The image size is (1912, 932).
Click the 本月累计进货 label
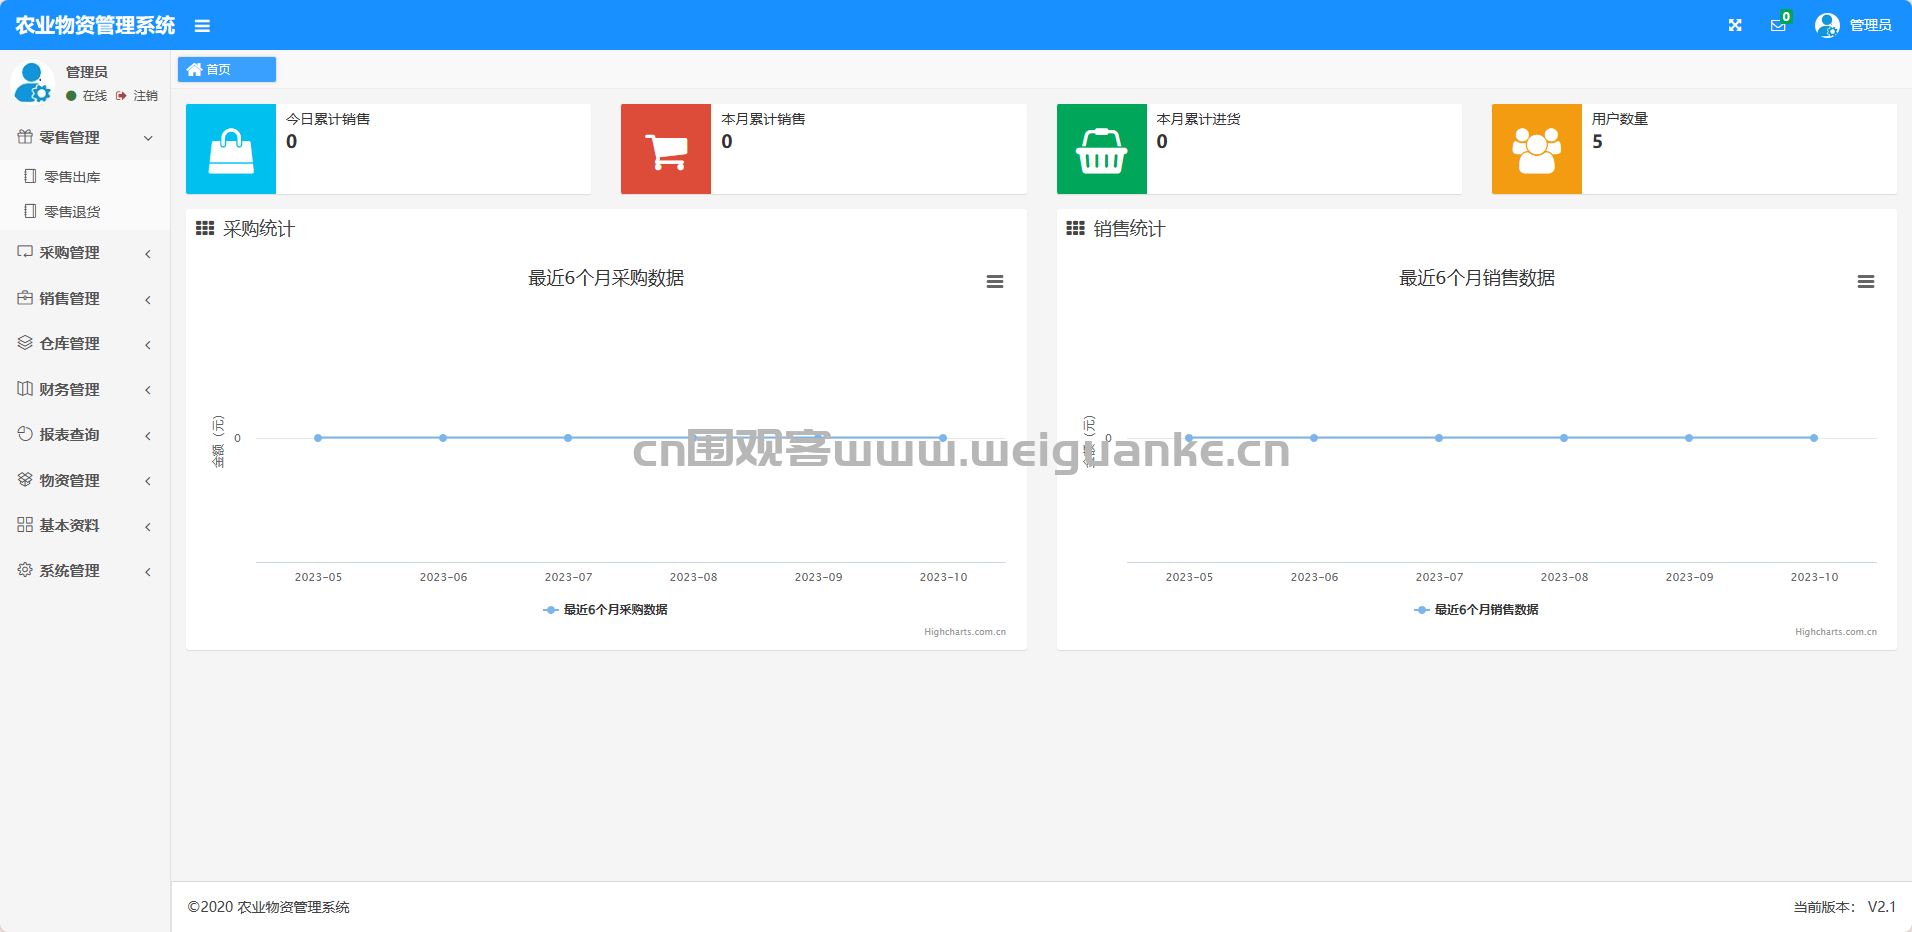[1198, 119]
